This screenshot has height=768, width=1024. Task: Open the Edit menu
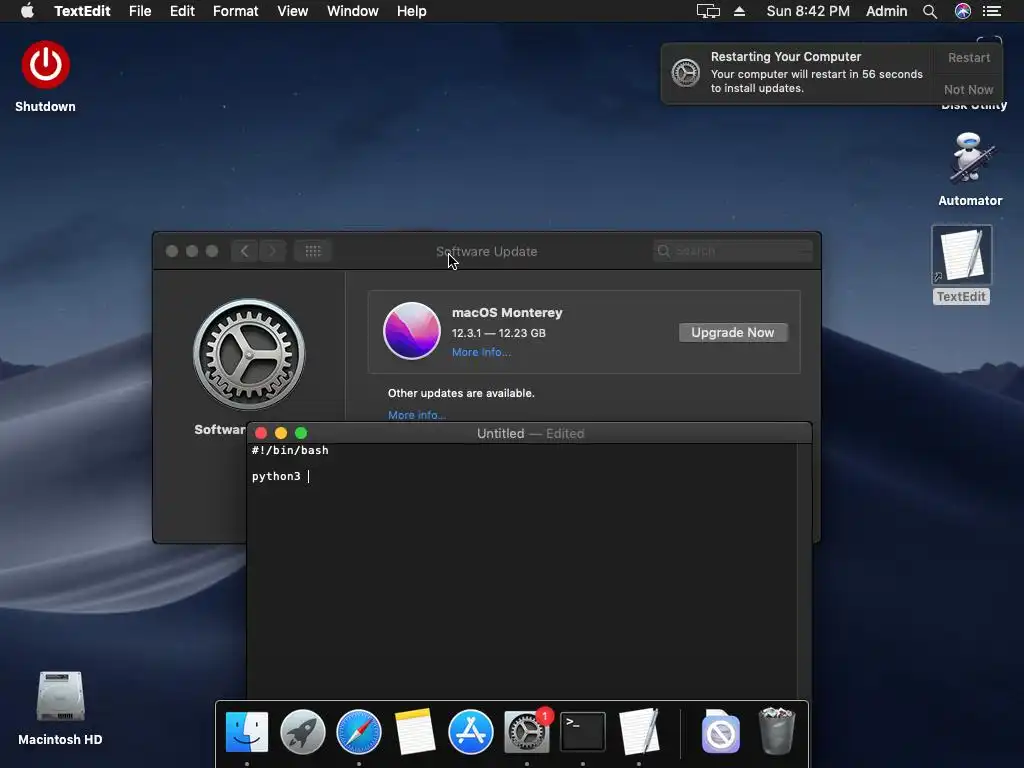(182, 11)
